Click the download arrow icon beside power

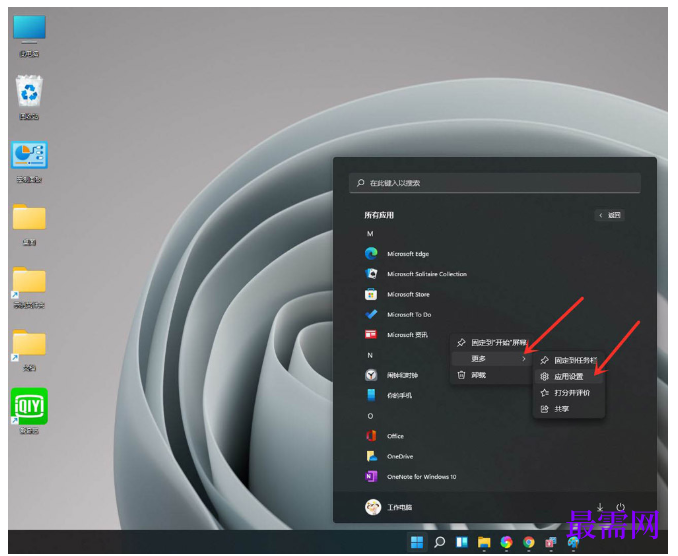pos(600,507)
